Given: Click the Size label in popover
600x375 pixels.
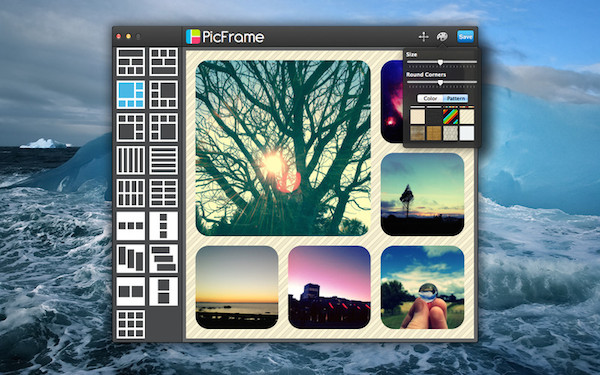Looking at the screenshot, I should point(411,54).
